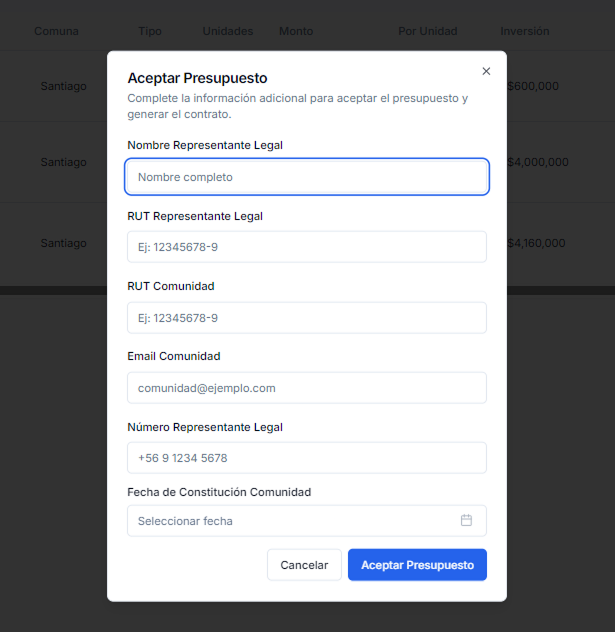Submit with the blue Aceptar Presupuesto button
Screen dimensions: 615x632
tap(417, 565)
